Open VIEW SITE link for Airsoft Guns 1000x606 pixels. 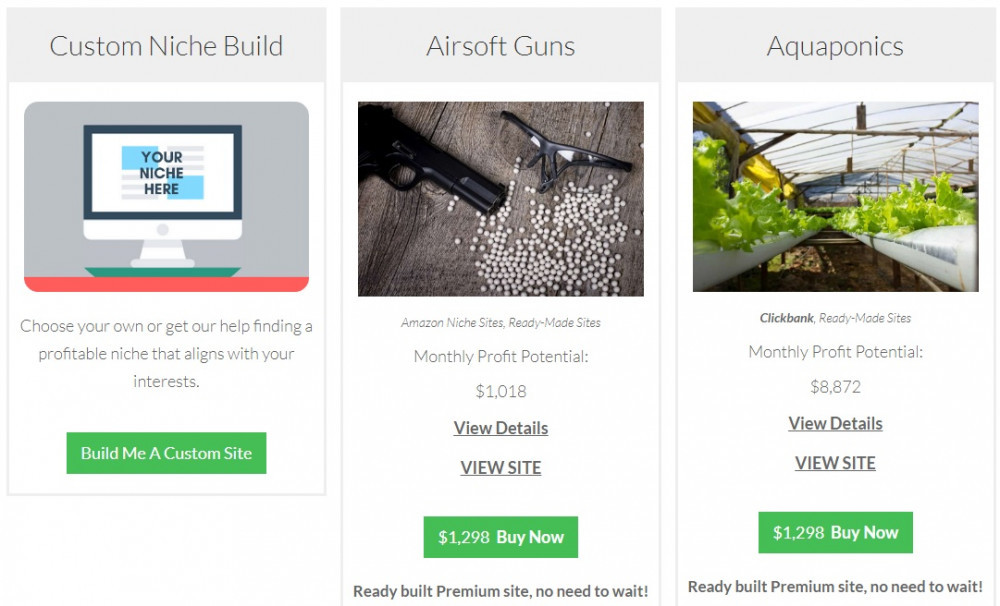click(501, 468)
